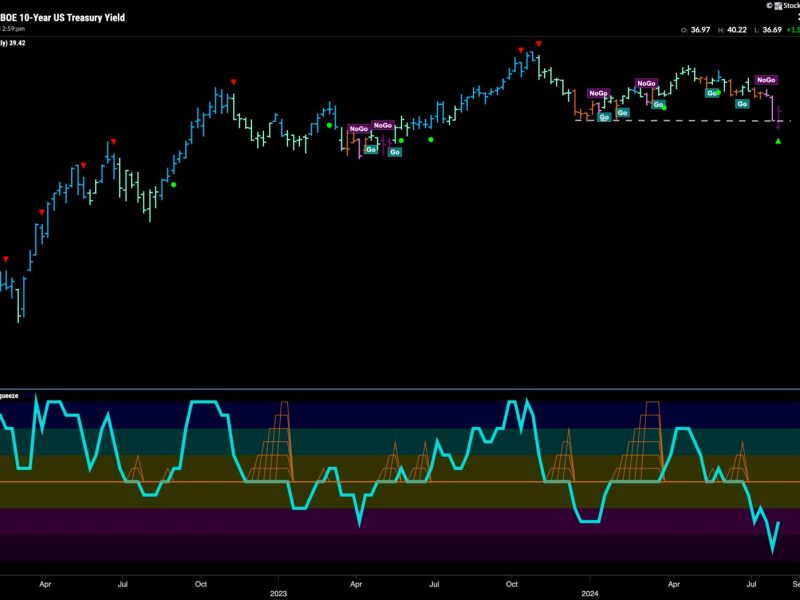This screenshot has width=800, height=600.
Task: Click the orange zero line in the oscillator panel
Action: pyautogui.click(x=400, y=482)
